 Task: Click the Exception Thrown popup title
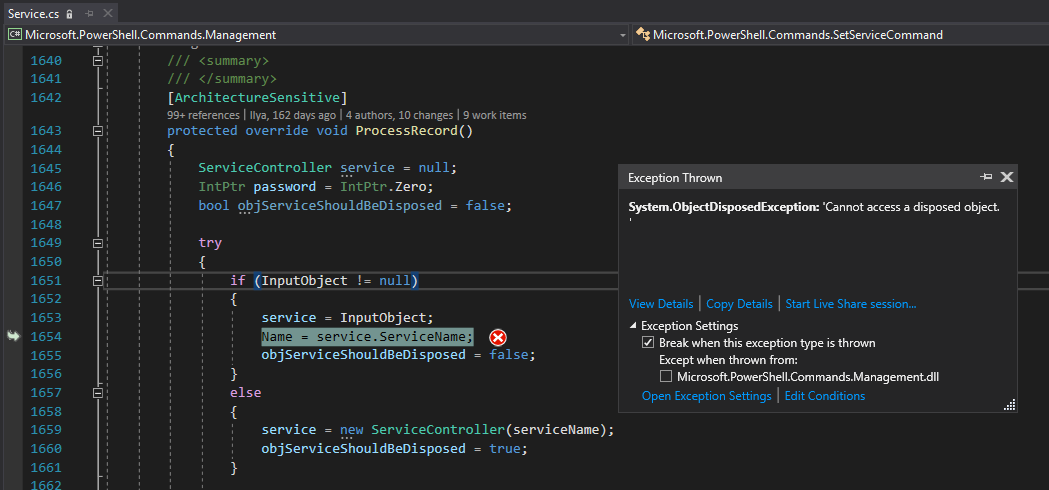(x=675, y=178)
